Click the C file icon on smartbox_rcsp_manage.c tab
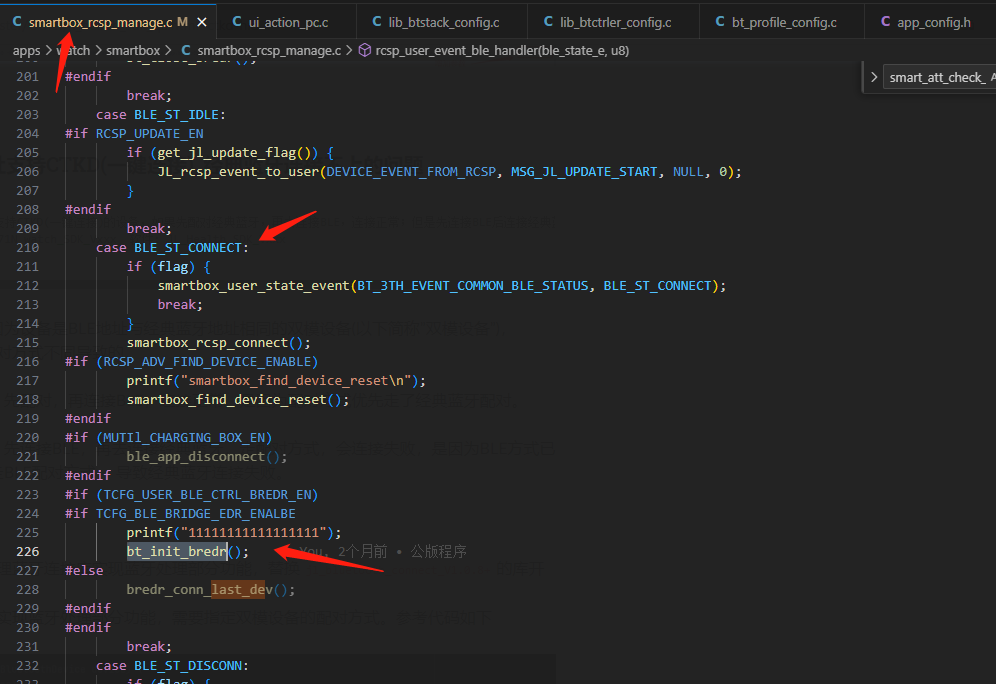This screenshot has height=684, width=996. tap(17, 22)
